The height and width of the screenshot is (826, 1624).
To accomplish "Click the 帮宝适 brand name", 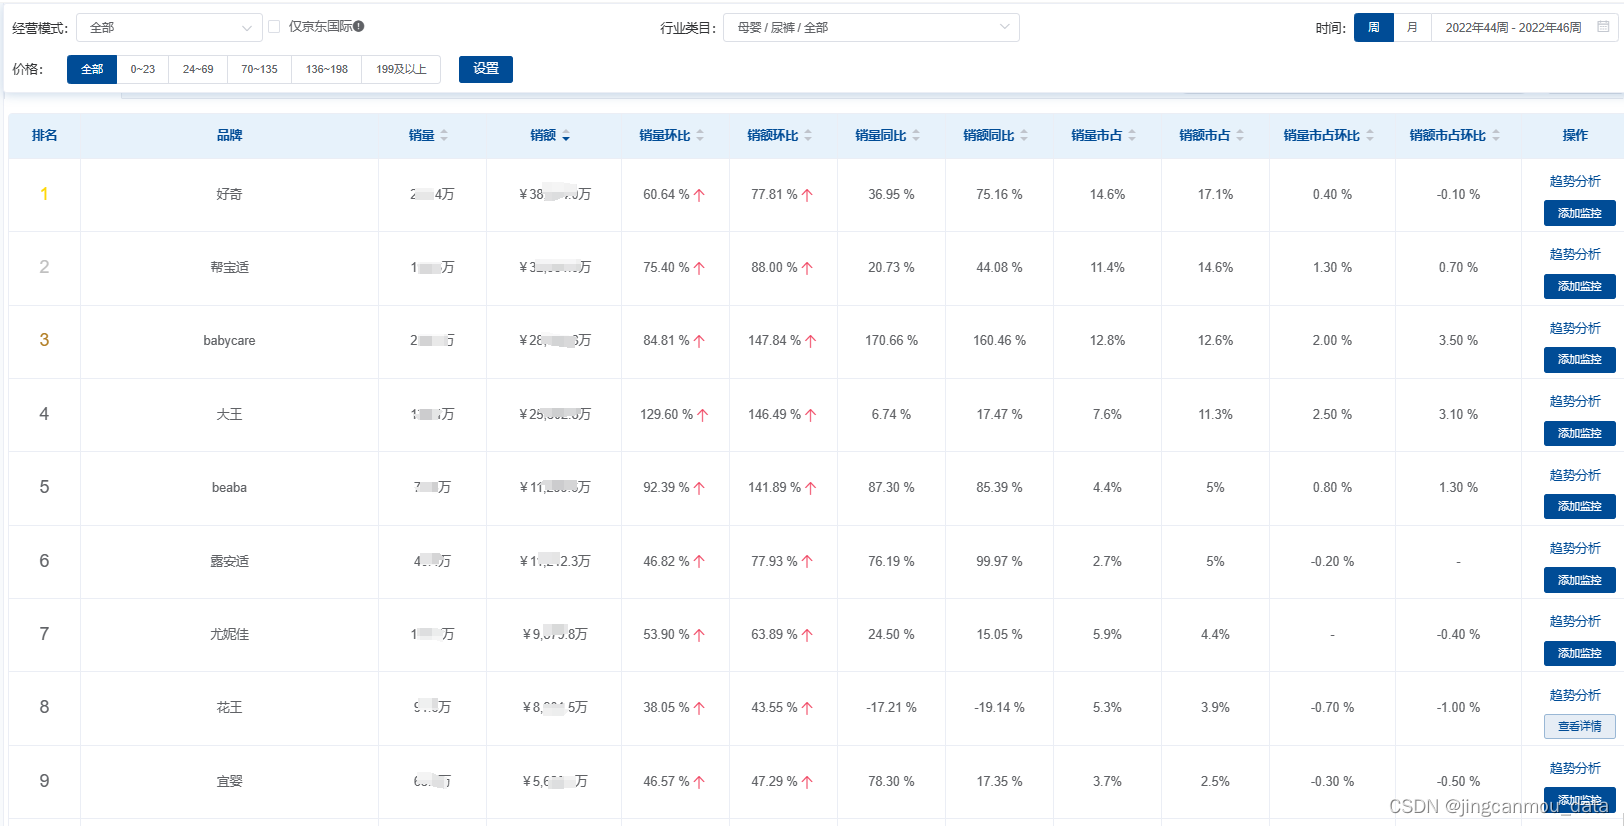I will (x=229, y=267).
